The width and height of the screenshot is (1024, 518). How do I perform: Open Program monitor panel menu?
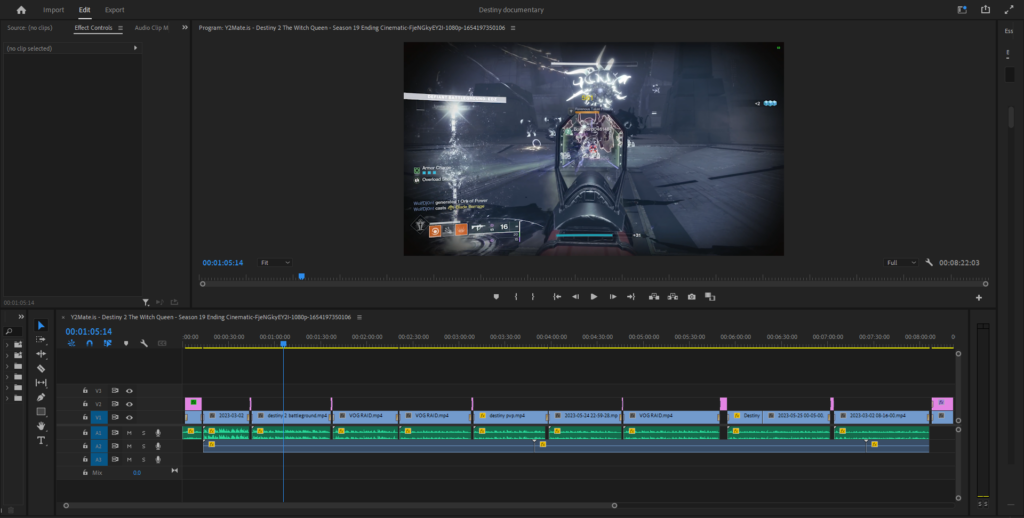[x=513, y=28]
